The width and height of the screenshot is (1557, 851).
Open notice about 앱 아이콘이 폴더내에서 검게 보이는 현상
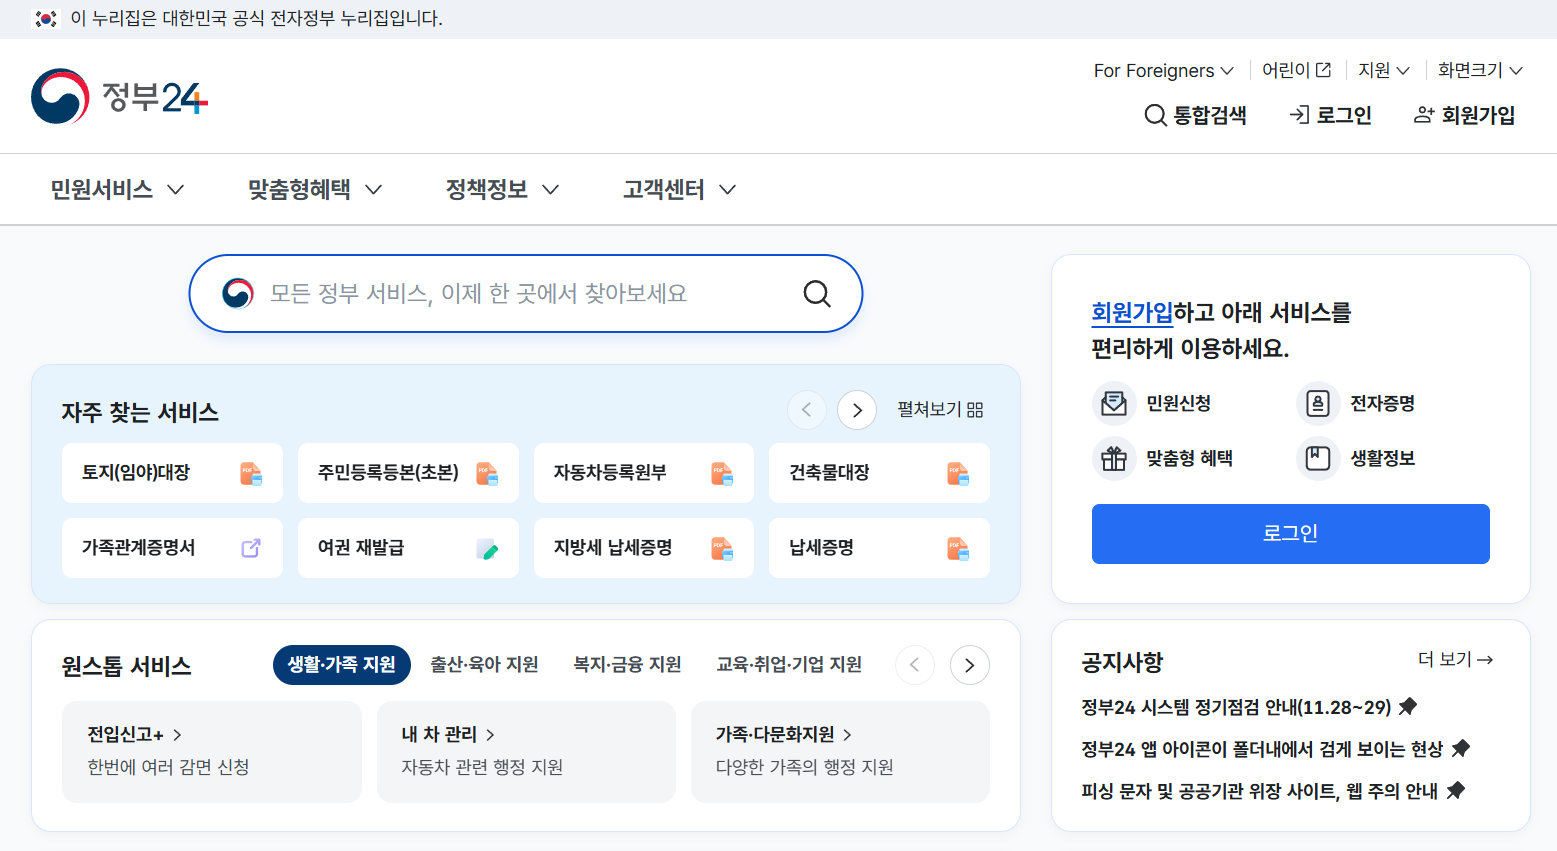click(x=1262, y=749)
